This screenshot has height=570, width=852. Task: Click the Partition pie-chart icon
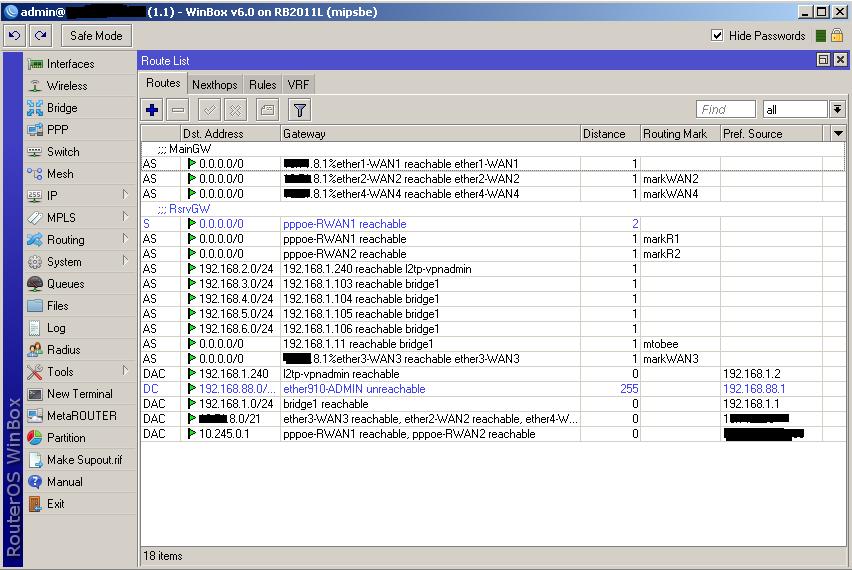coord(35,438)
